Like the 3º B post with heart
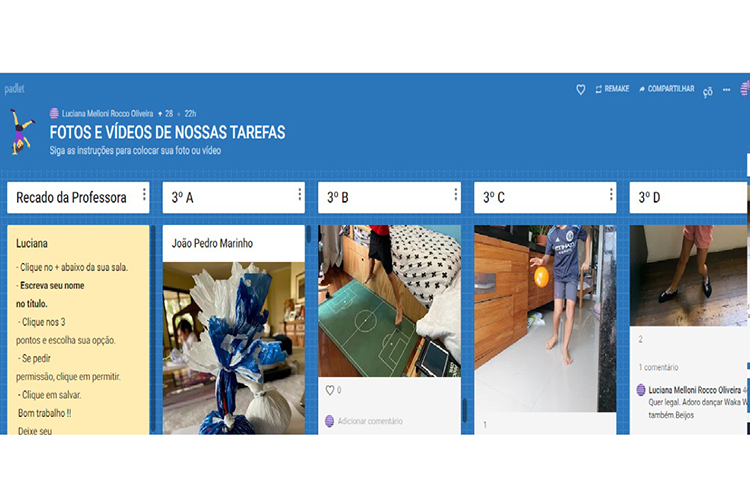This screenshot has height=500, width=750. [x=330, y=390]
